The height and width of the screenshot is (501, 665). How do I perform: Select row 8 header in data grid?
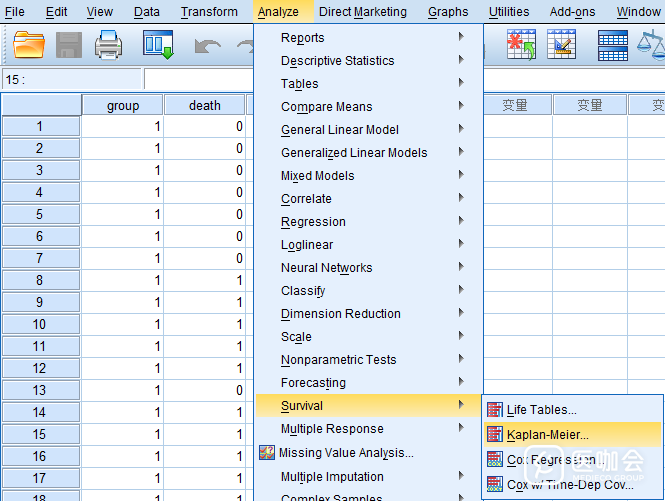(40, 280)
